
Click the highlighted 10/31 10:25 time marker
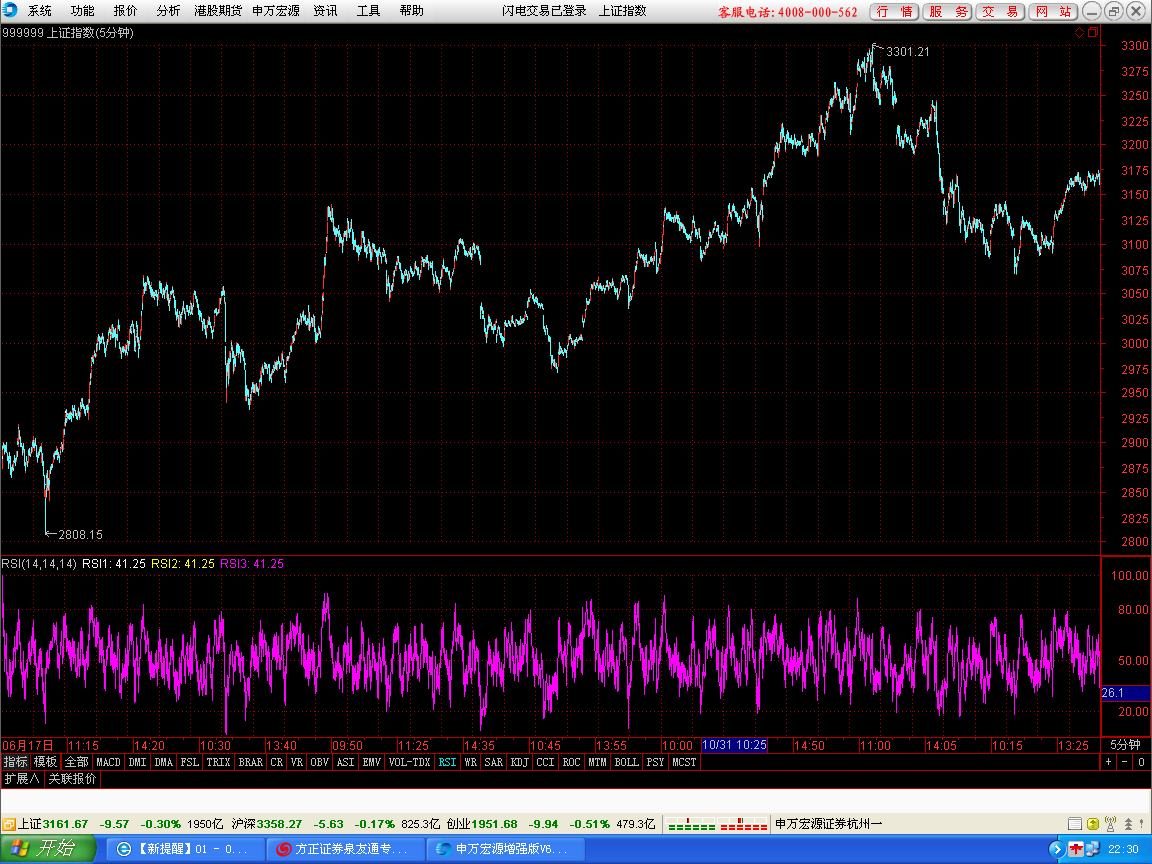pyautogui.click(x=734, y=745)
